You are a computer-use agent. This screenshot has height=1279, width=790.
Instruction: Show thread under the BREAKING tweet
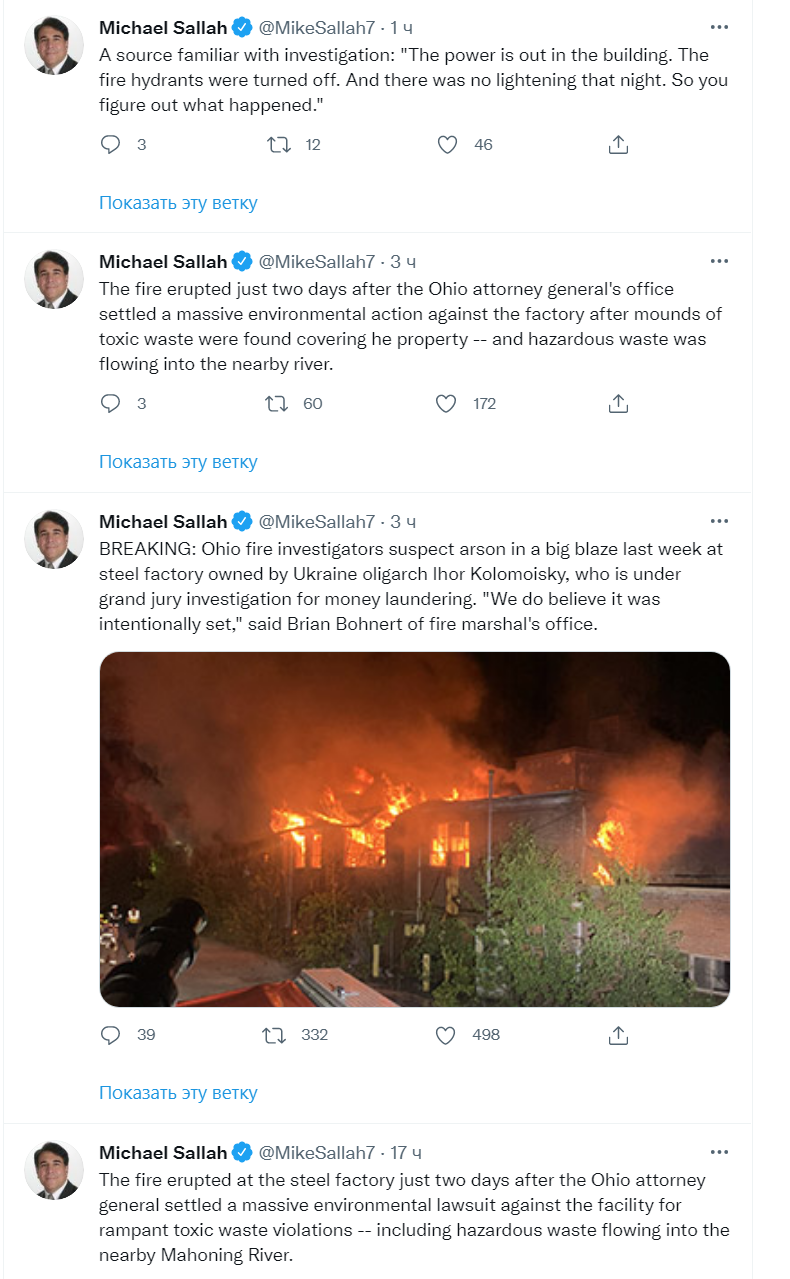point(178,1093)
